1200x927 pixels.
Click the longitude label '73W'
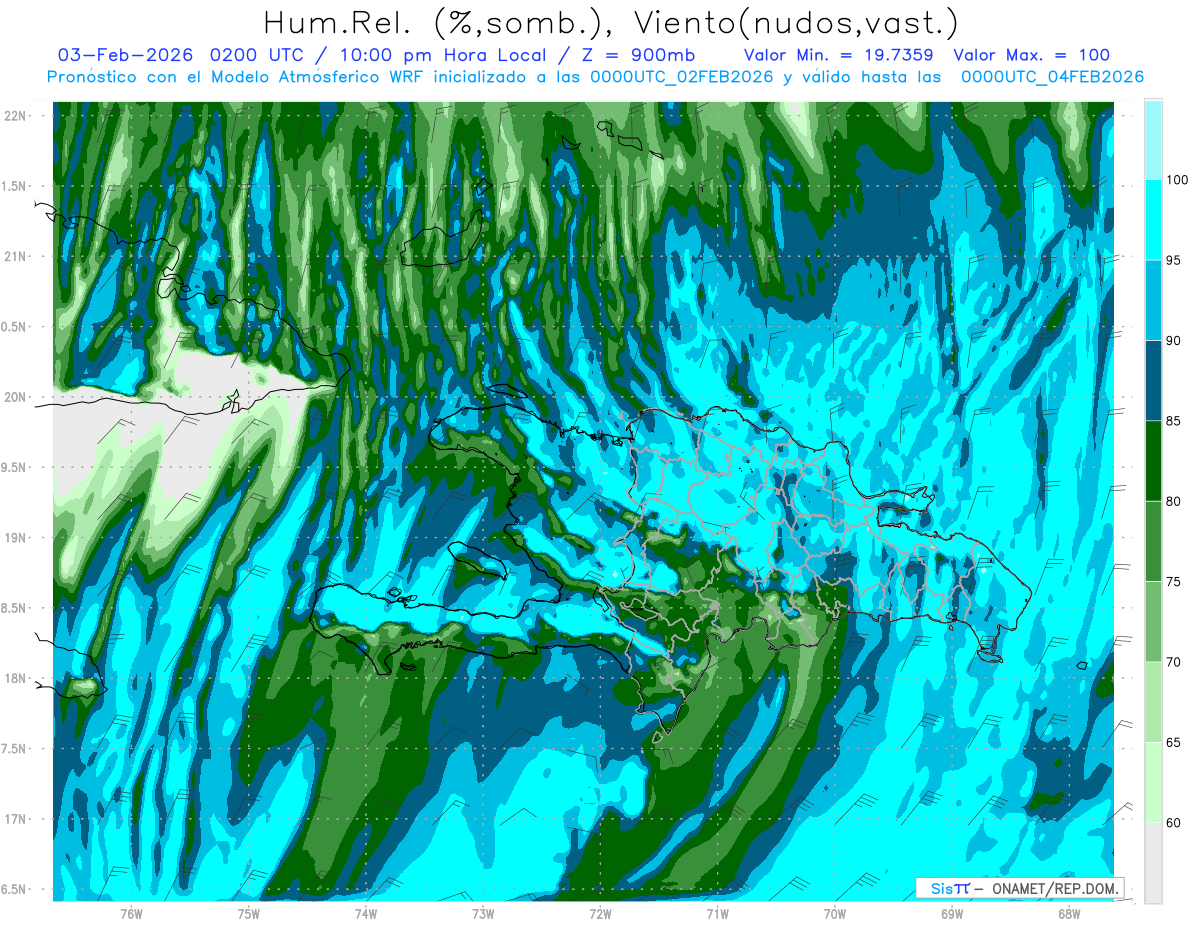tap(482, 914)
